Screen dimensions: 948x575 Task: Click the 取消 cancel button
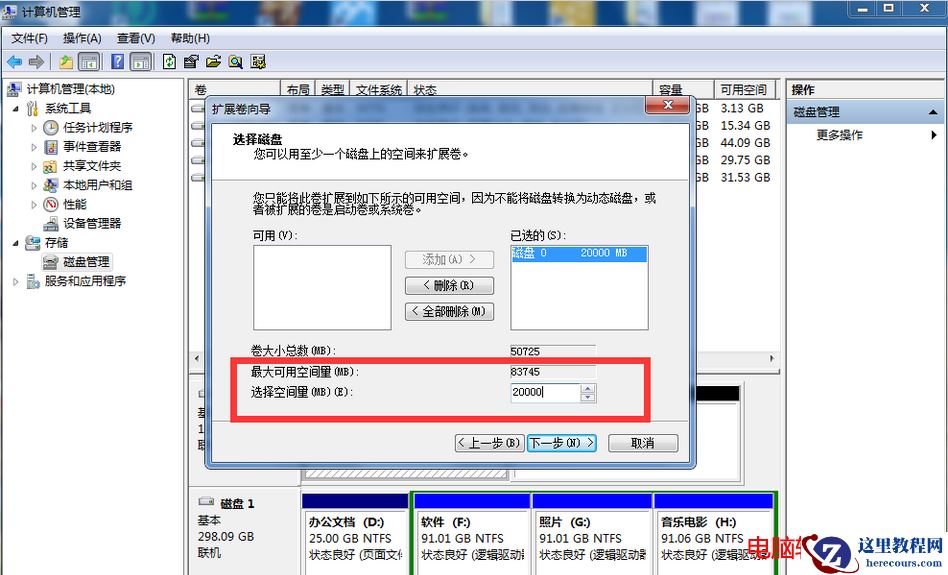(643, 443)
